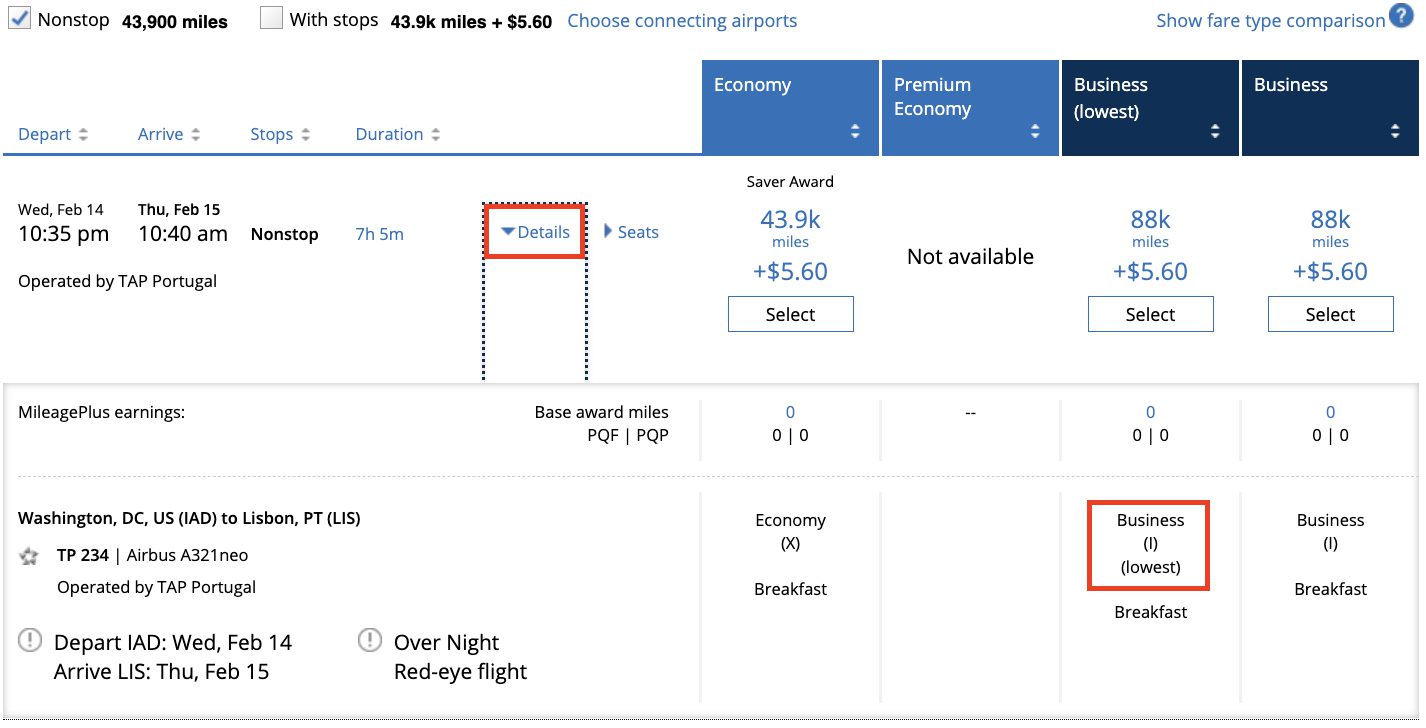Sort flights by Duration arrows

point(435,135)
